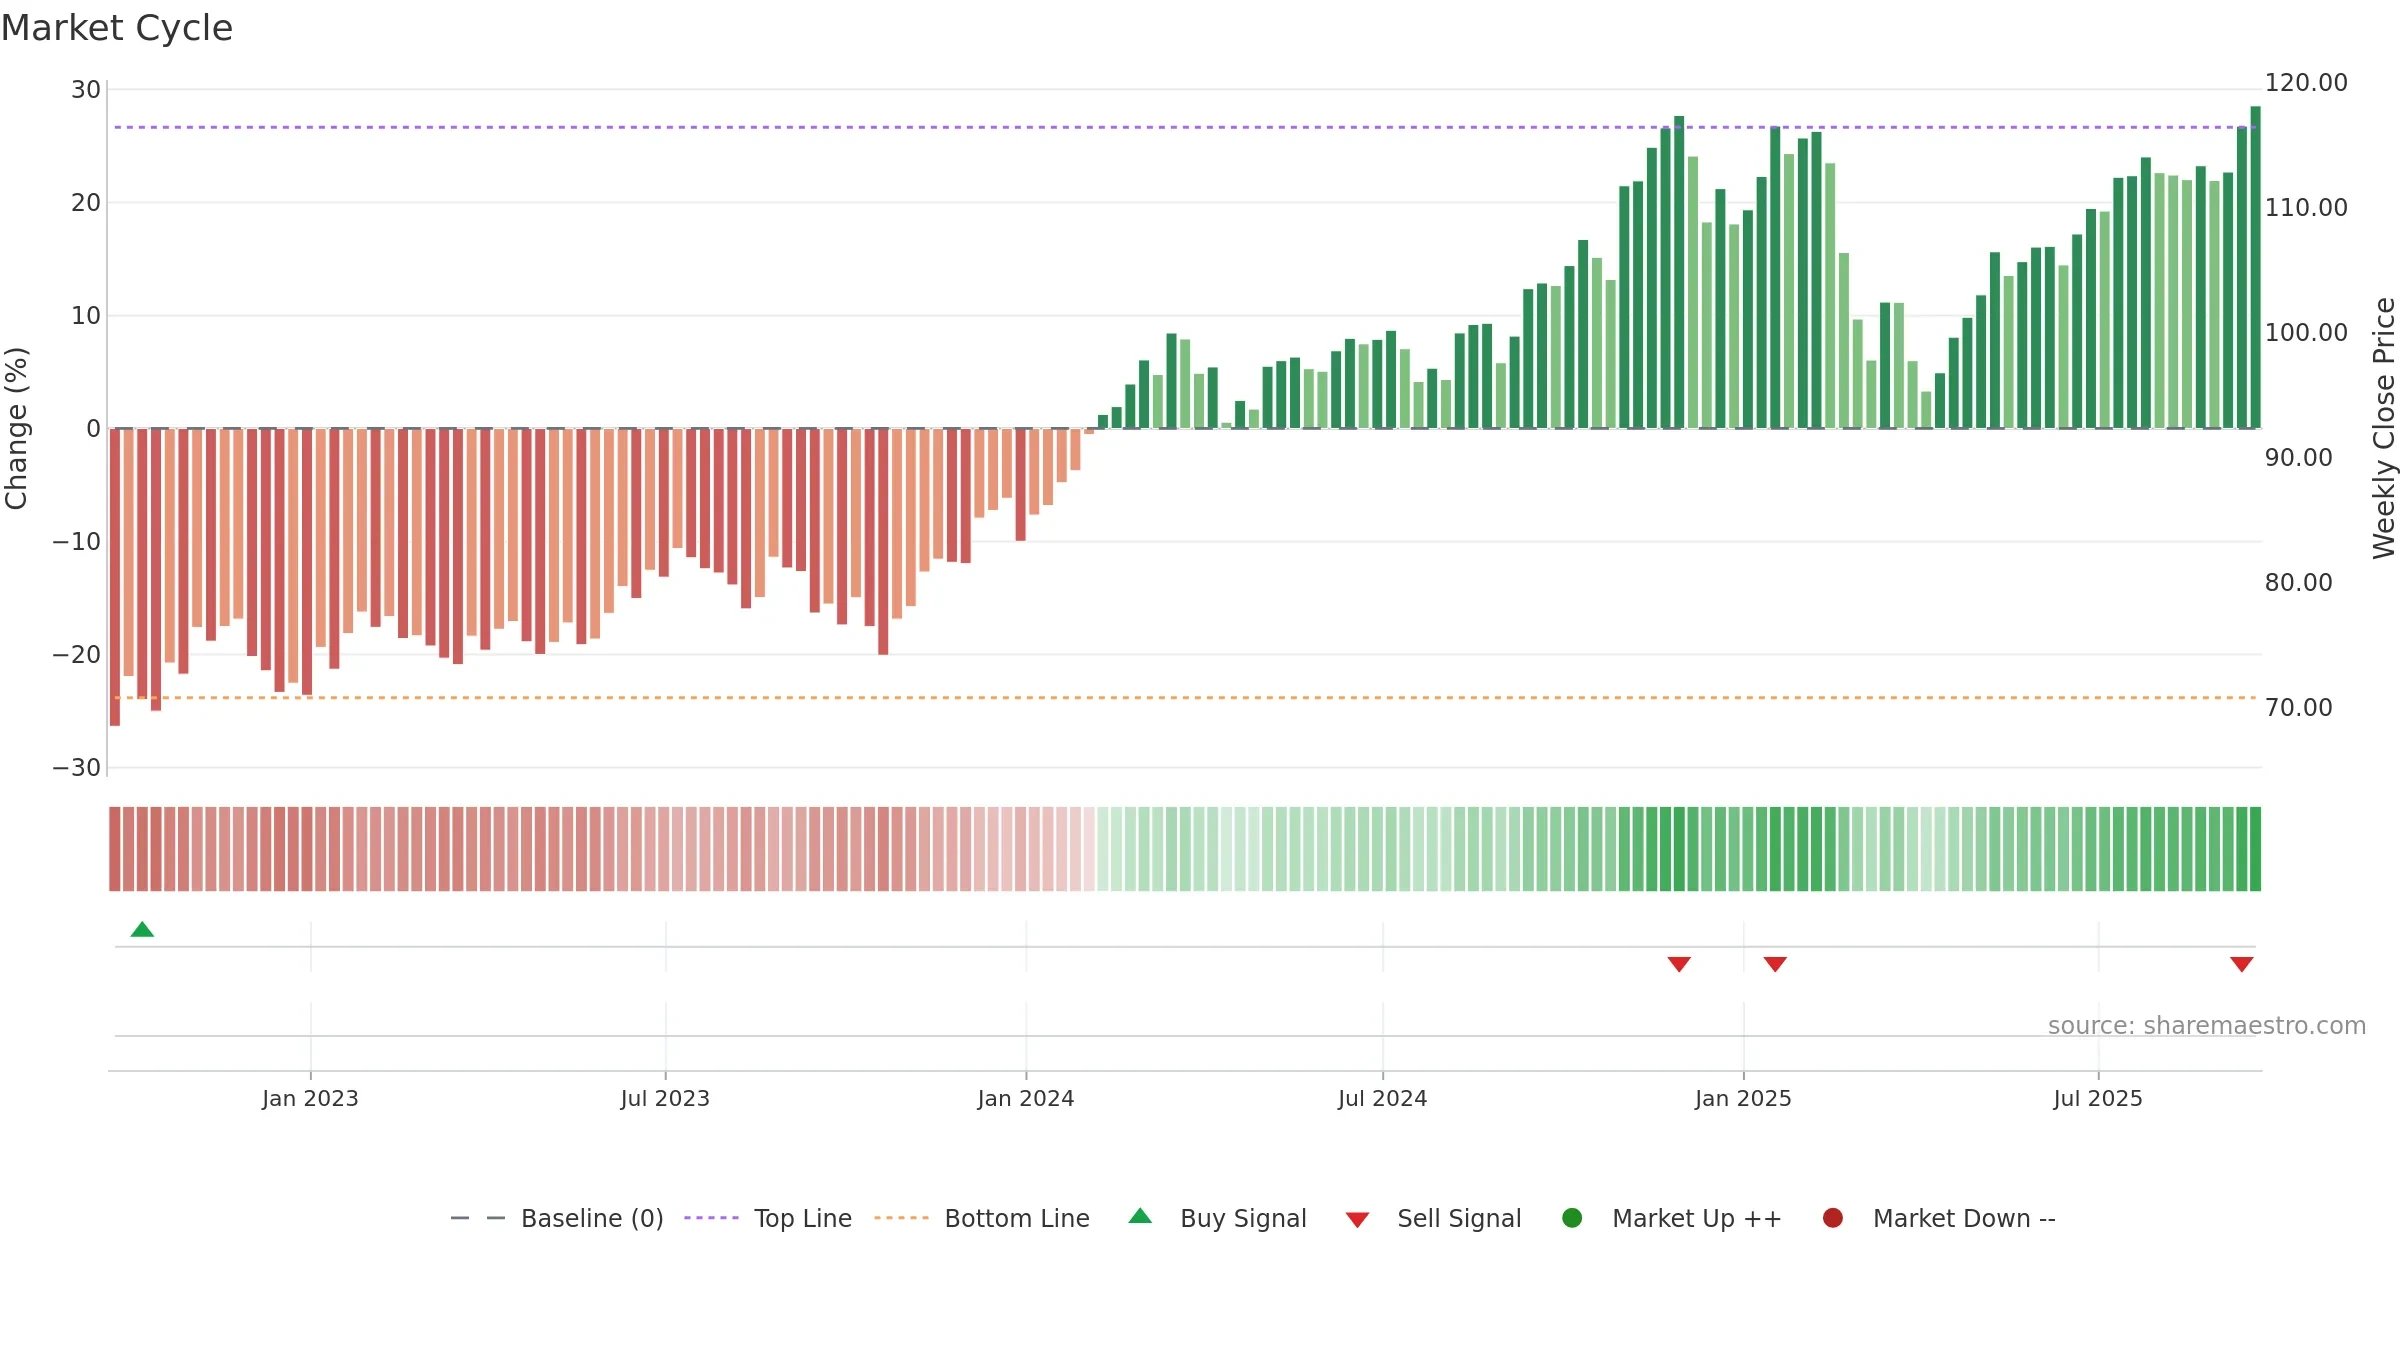Toggle the Market Down -- legend entry
The width and height of the screenshot is (2400, 1350).
pyautogui.click(x=1939, y=1218)
